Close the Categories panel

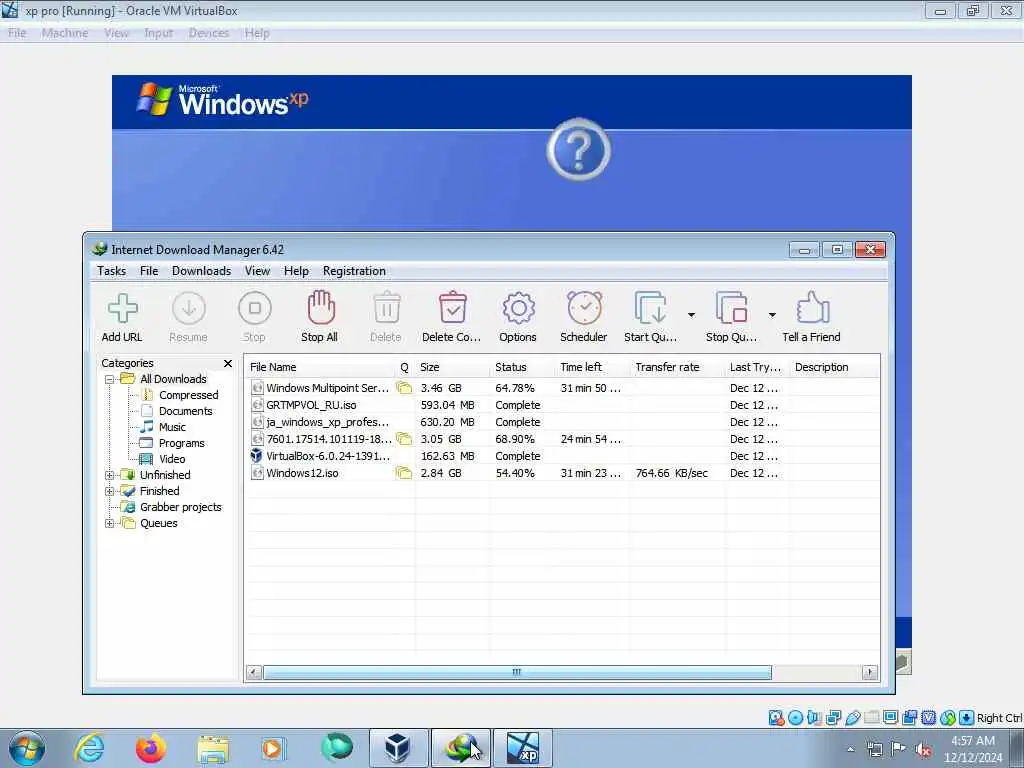[x=228, y=363]
